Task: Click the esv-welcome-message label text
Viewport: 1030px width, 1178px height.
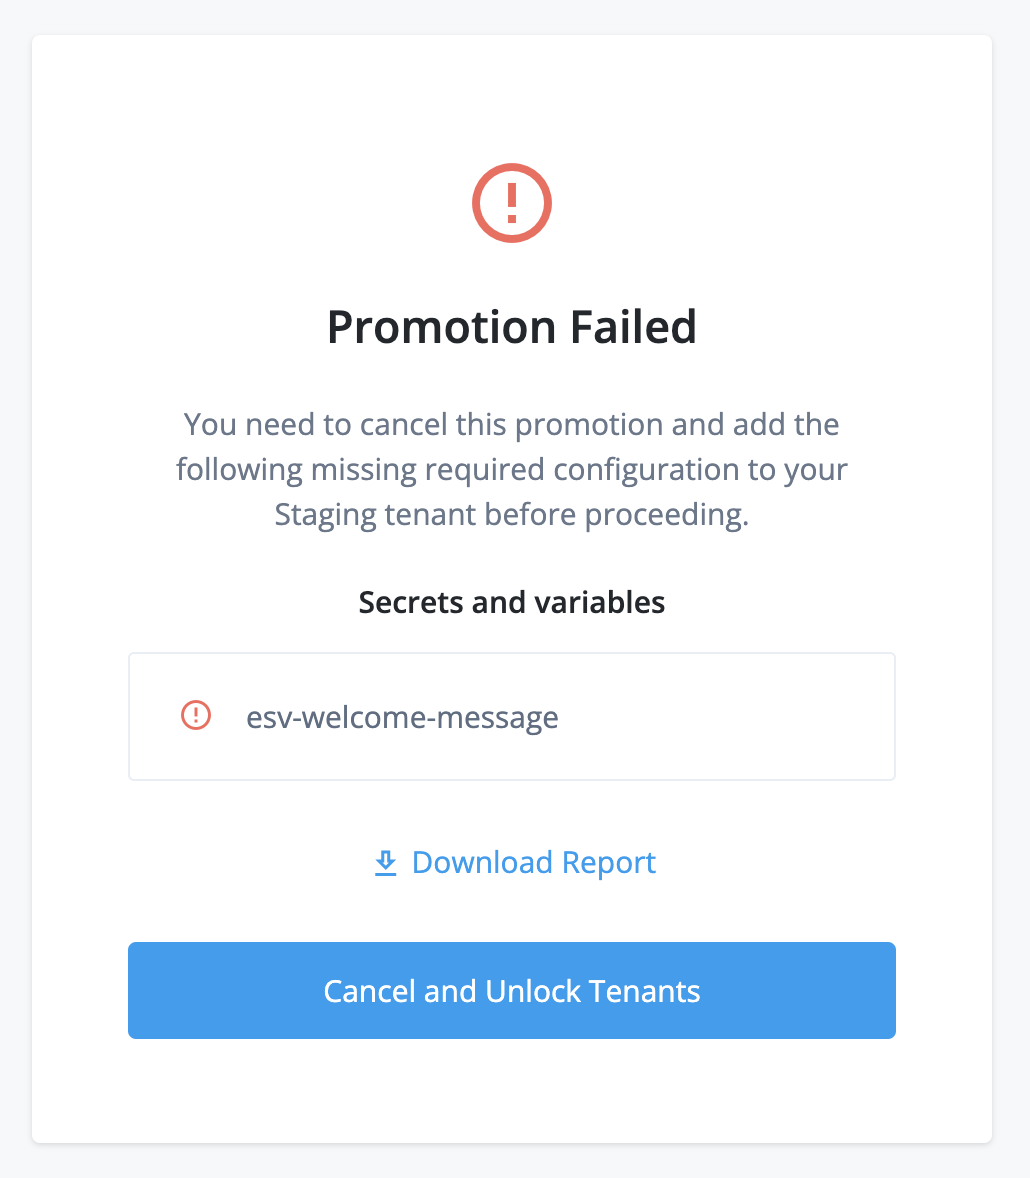Action: (402, 715)
